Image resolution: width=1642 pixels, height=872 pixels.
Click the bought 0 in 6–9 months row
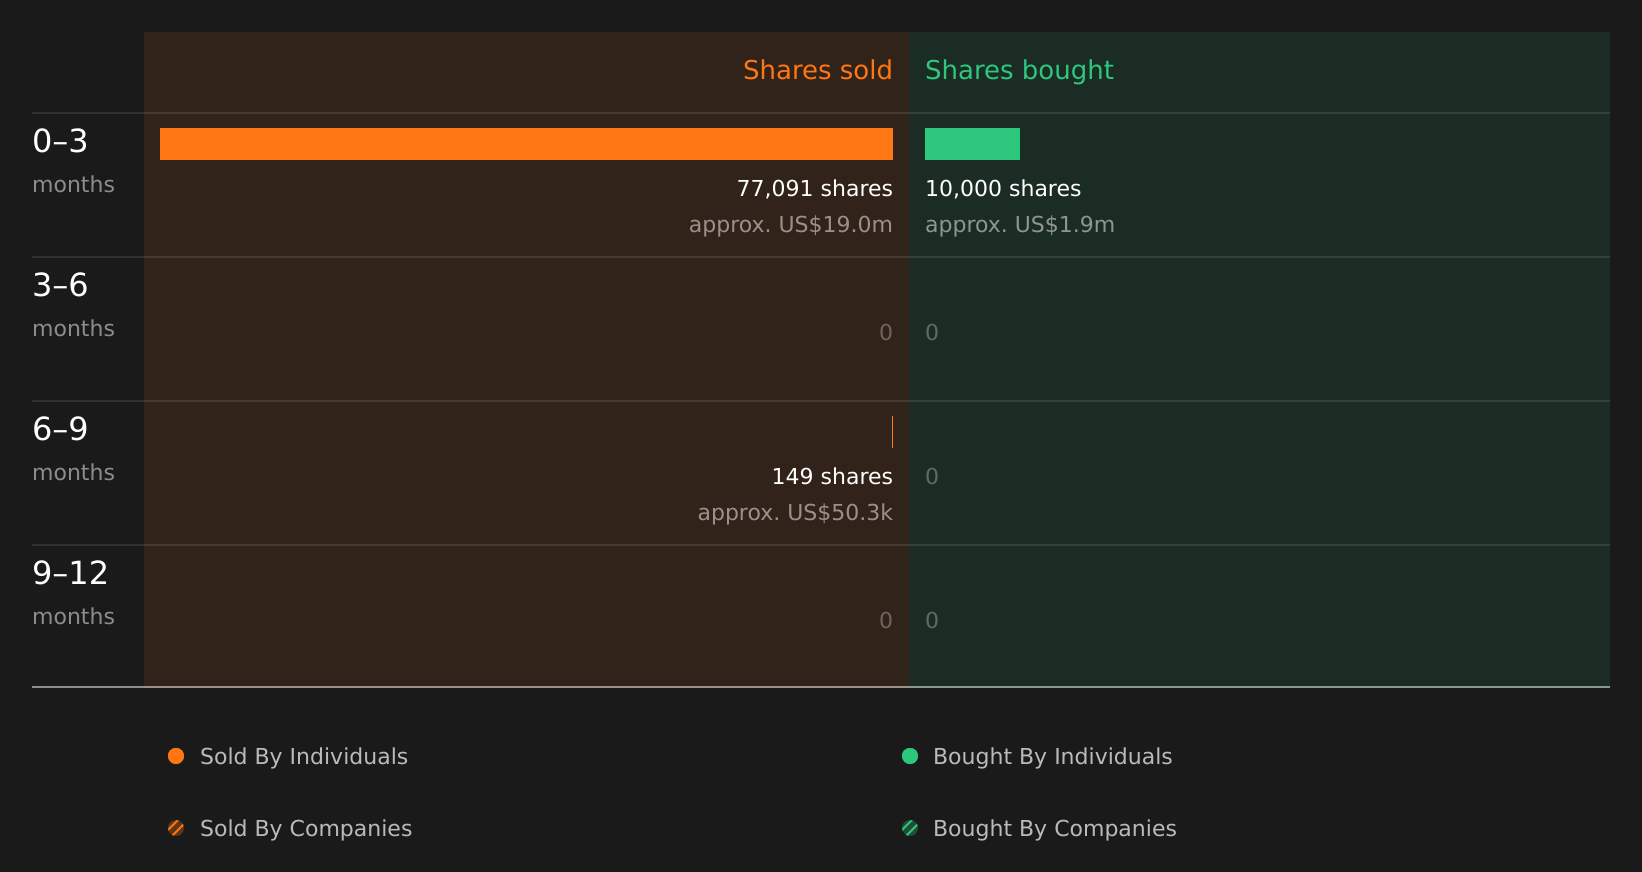click(x=932, y=476)
